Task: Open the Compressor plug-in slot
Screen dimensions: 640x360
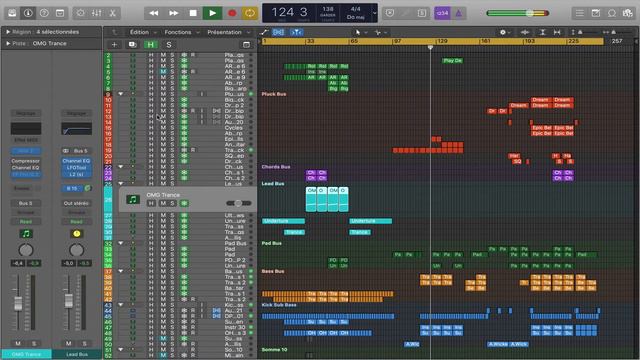Action: pyautogui.click(x=26, y=161)
